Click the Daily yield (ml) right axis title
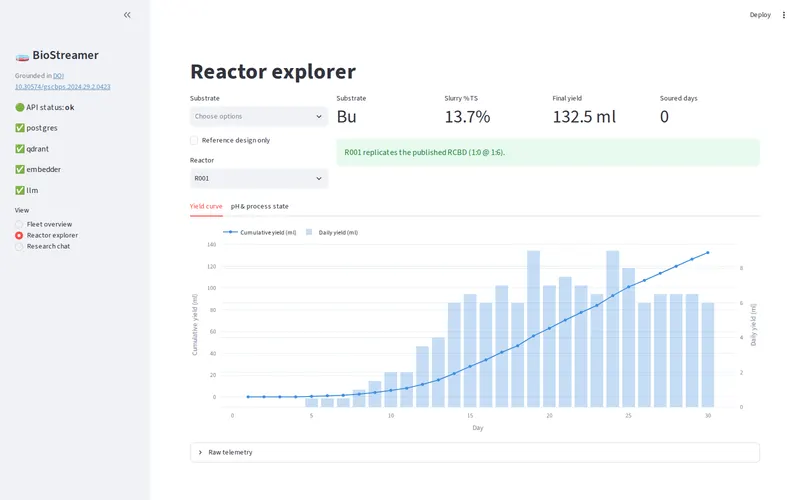The height and width of the screenshot is (500, 800). click(x=753, y=324)
